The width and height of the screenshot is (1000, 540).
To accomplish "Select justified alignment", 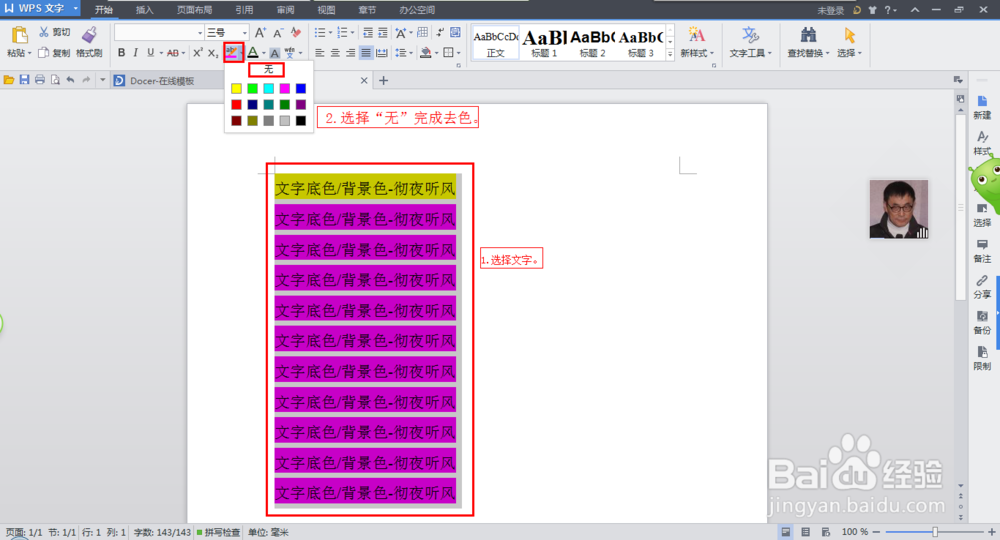I will [366, 53].
